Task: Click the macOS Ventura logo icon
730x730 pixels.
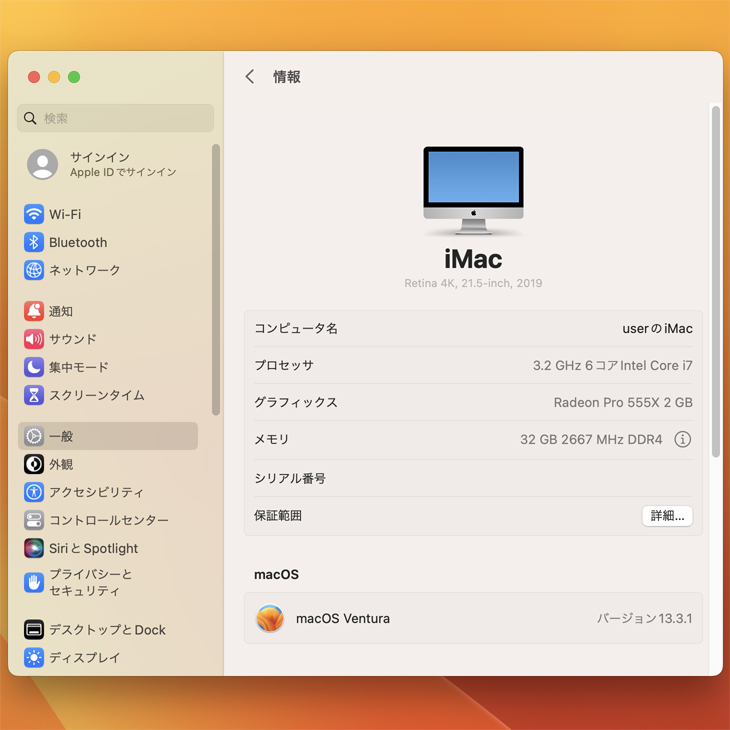Action: (x=270, y=618)
